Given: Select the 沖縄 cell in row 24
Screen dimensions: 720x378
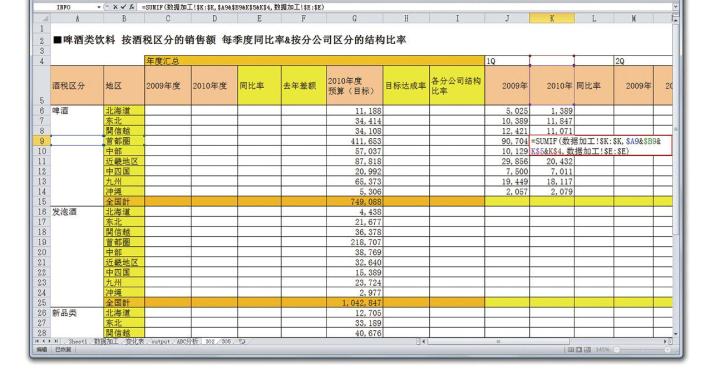Looking at the screenshot, I should [x=124, y=293].
